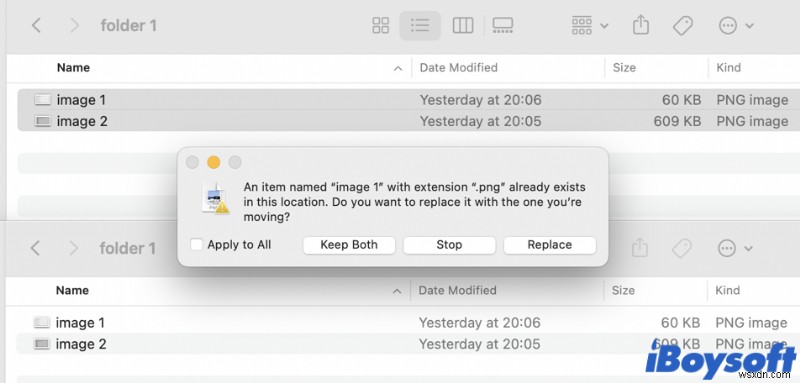Sort bottom window by Kind column
Screen dimensions: 800x383
click(728, 290)
